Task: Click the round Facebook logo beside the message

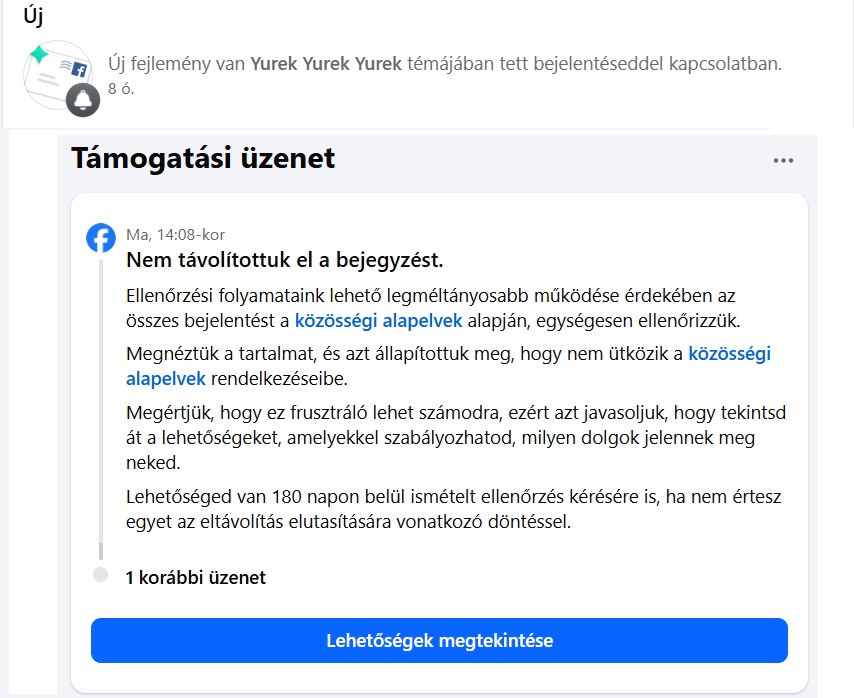Action: 101,238
